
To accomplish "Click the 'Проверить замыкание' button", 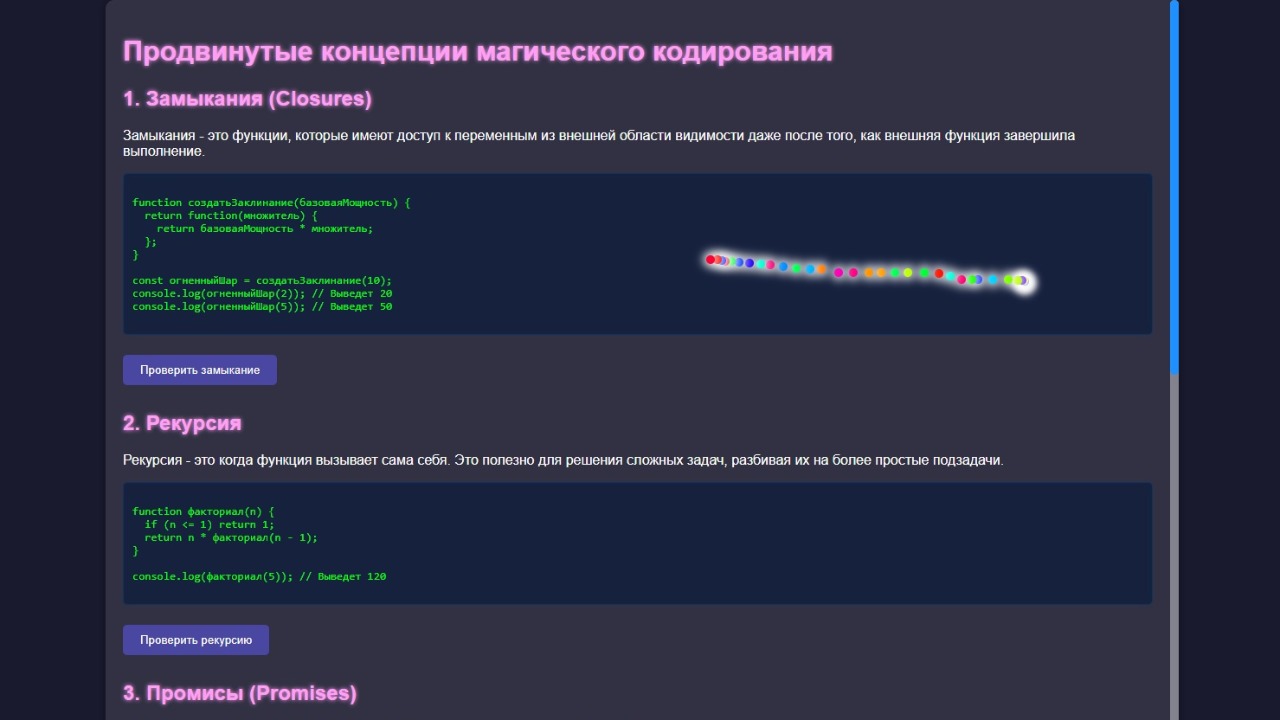I will pos(199,369).
